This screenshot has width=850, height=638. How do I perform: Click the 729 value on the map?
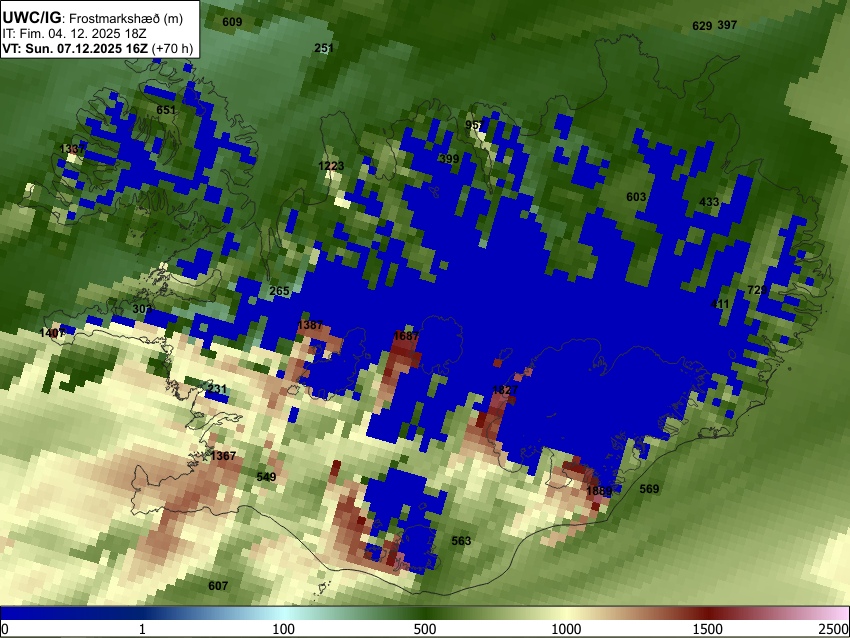(x=757, y=290)
